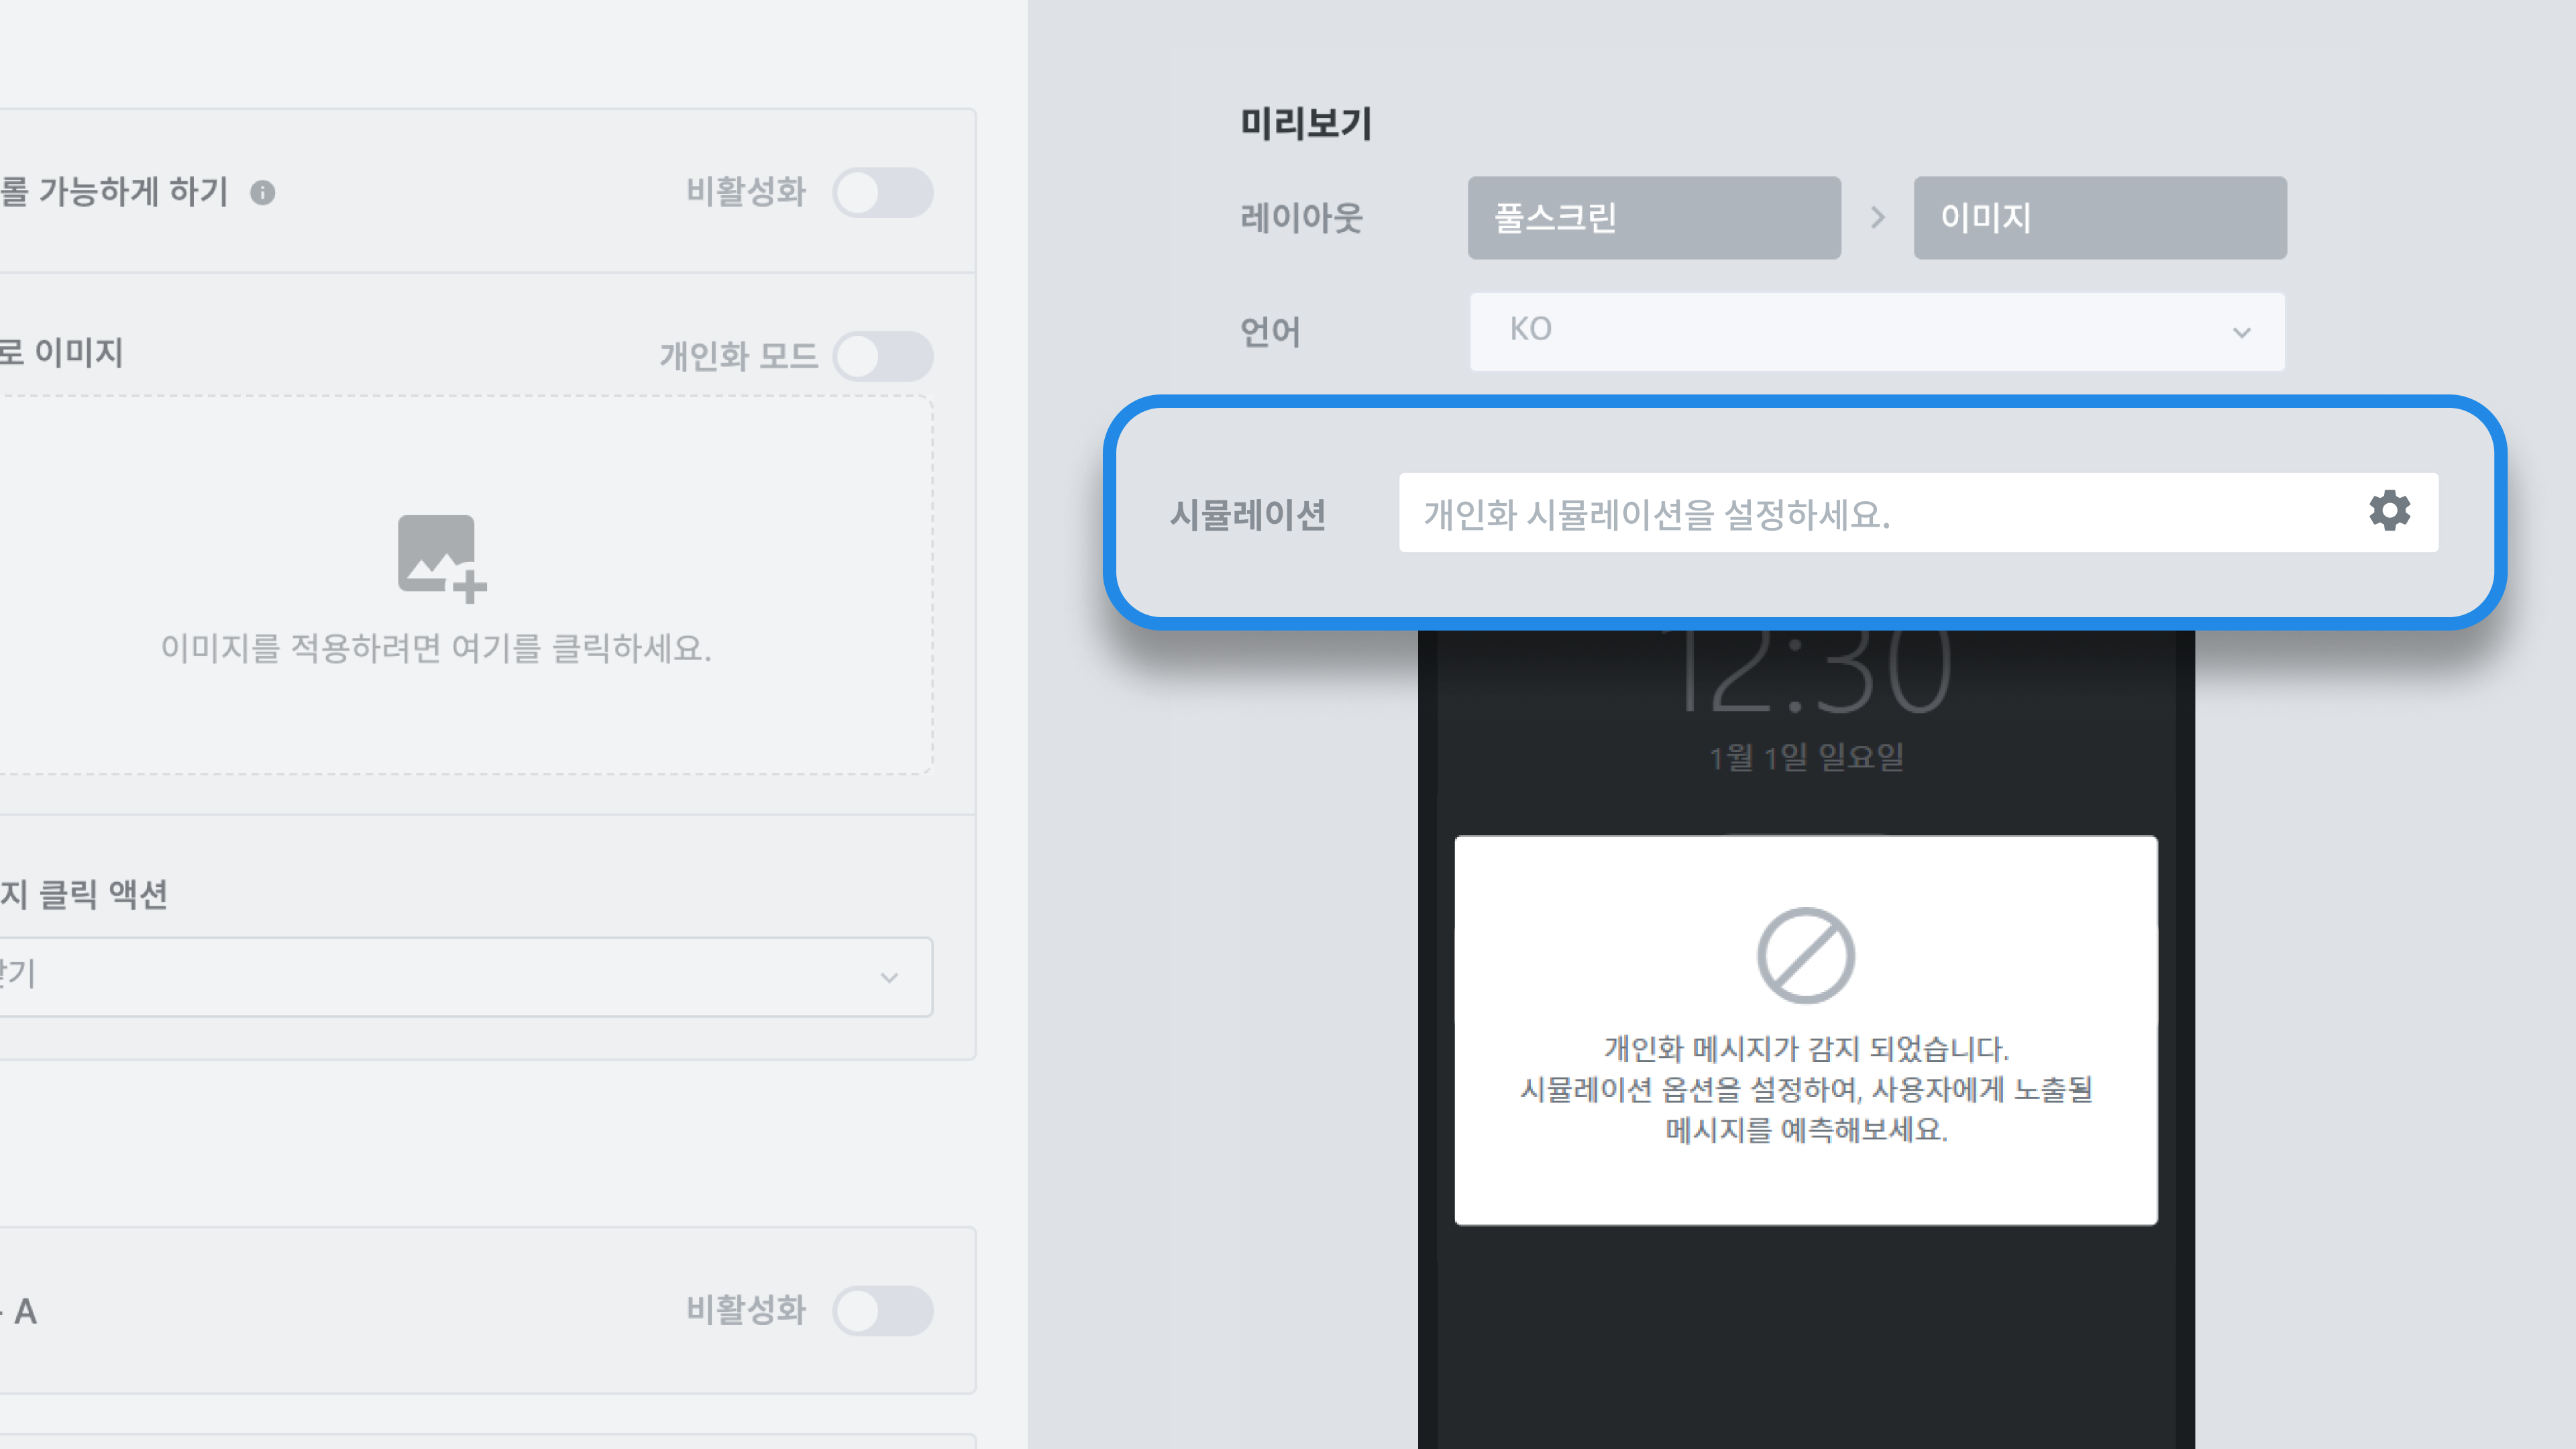Image resolution: width=2576 pixels, height=1449 pixels.
Task: Click the prohibited circle icon in preview
Action: pyautogui.click(x=1805, y=955)
